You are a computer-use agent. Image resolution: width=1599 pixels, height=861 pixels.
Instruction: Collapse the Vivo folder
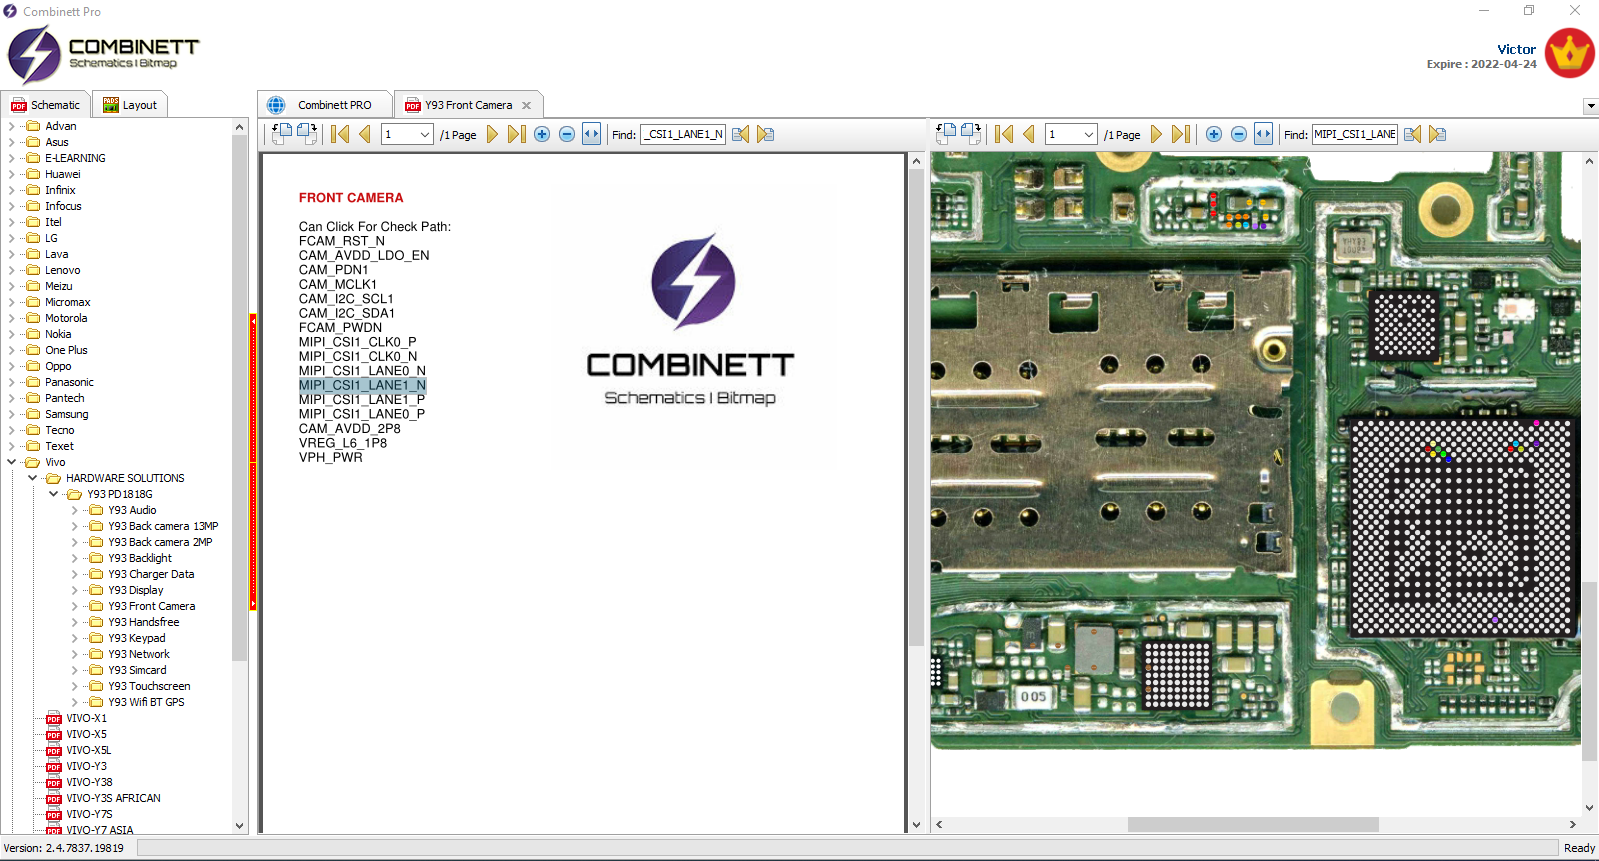(x=11, y=462)
